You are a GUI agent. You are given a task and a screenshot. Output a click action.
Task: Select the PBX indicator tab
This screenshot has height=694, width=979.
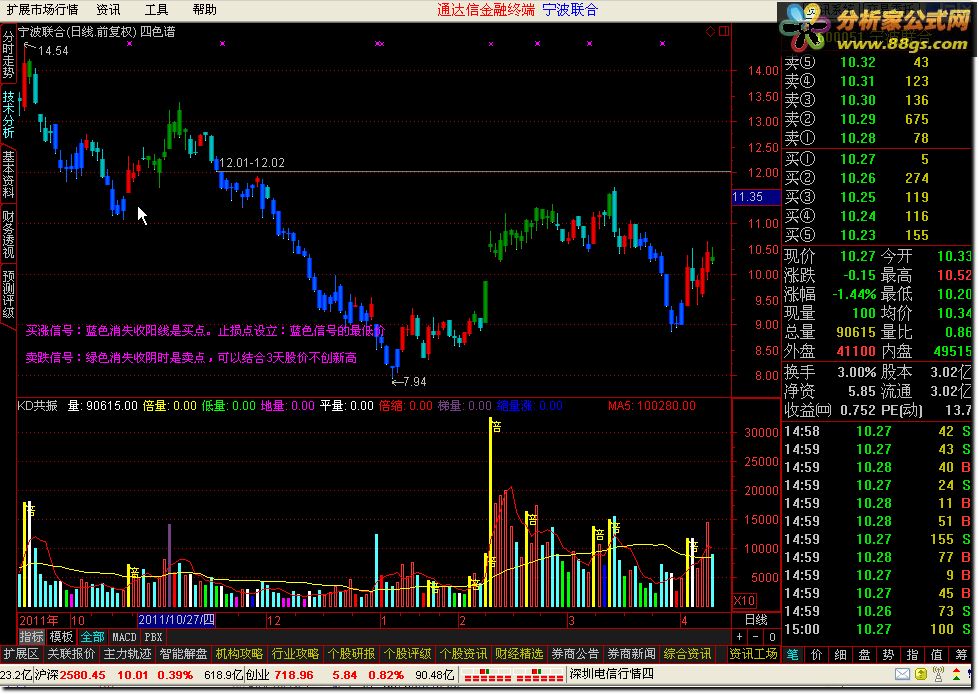pos(153,637)
